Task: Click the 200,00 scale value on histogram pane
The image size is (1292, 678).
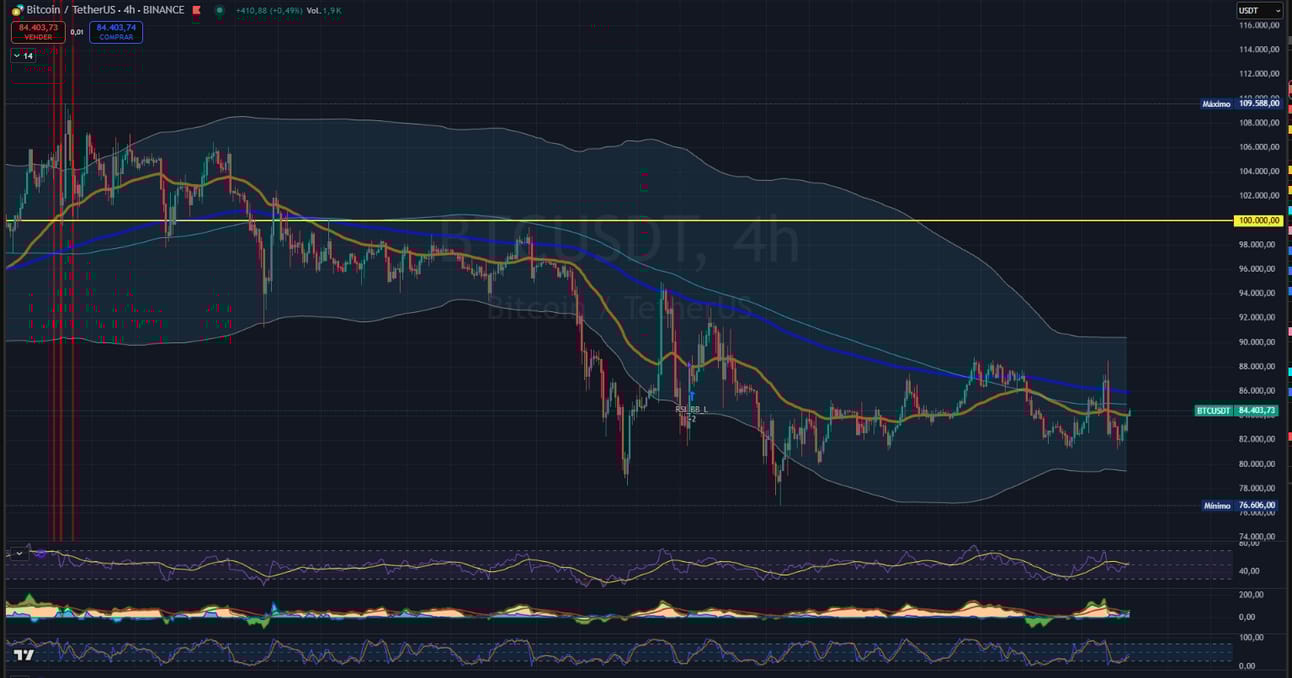Action: (x=1251, y=594)
